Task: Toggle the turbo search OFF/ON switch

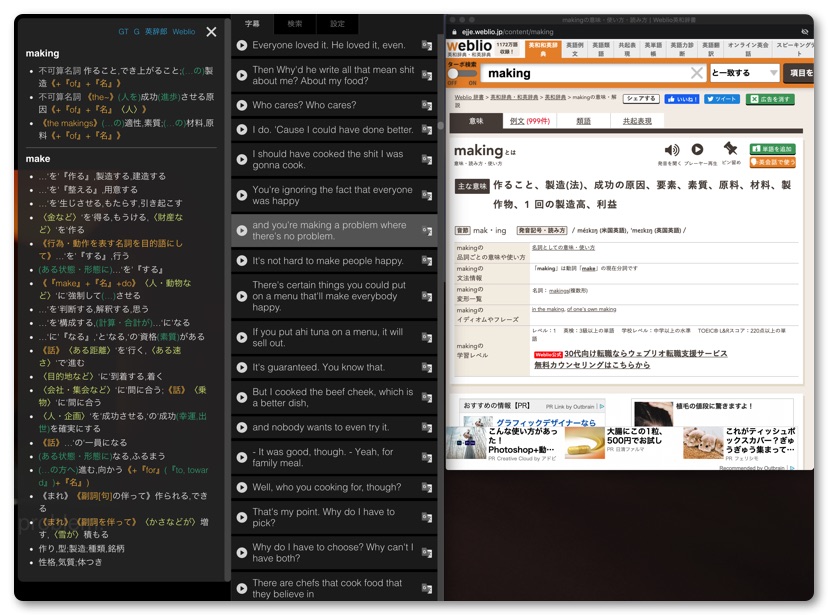Action: click(462, 74)
